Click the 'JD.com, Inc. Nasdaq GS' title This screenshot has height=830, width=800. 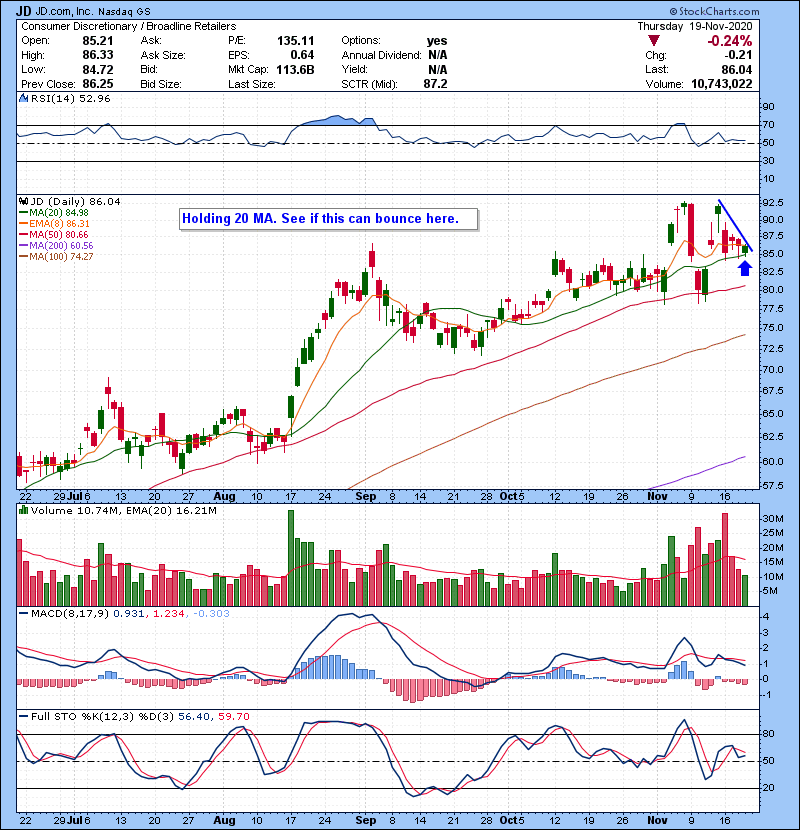[x=93, y=11]
